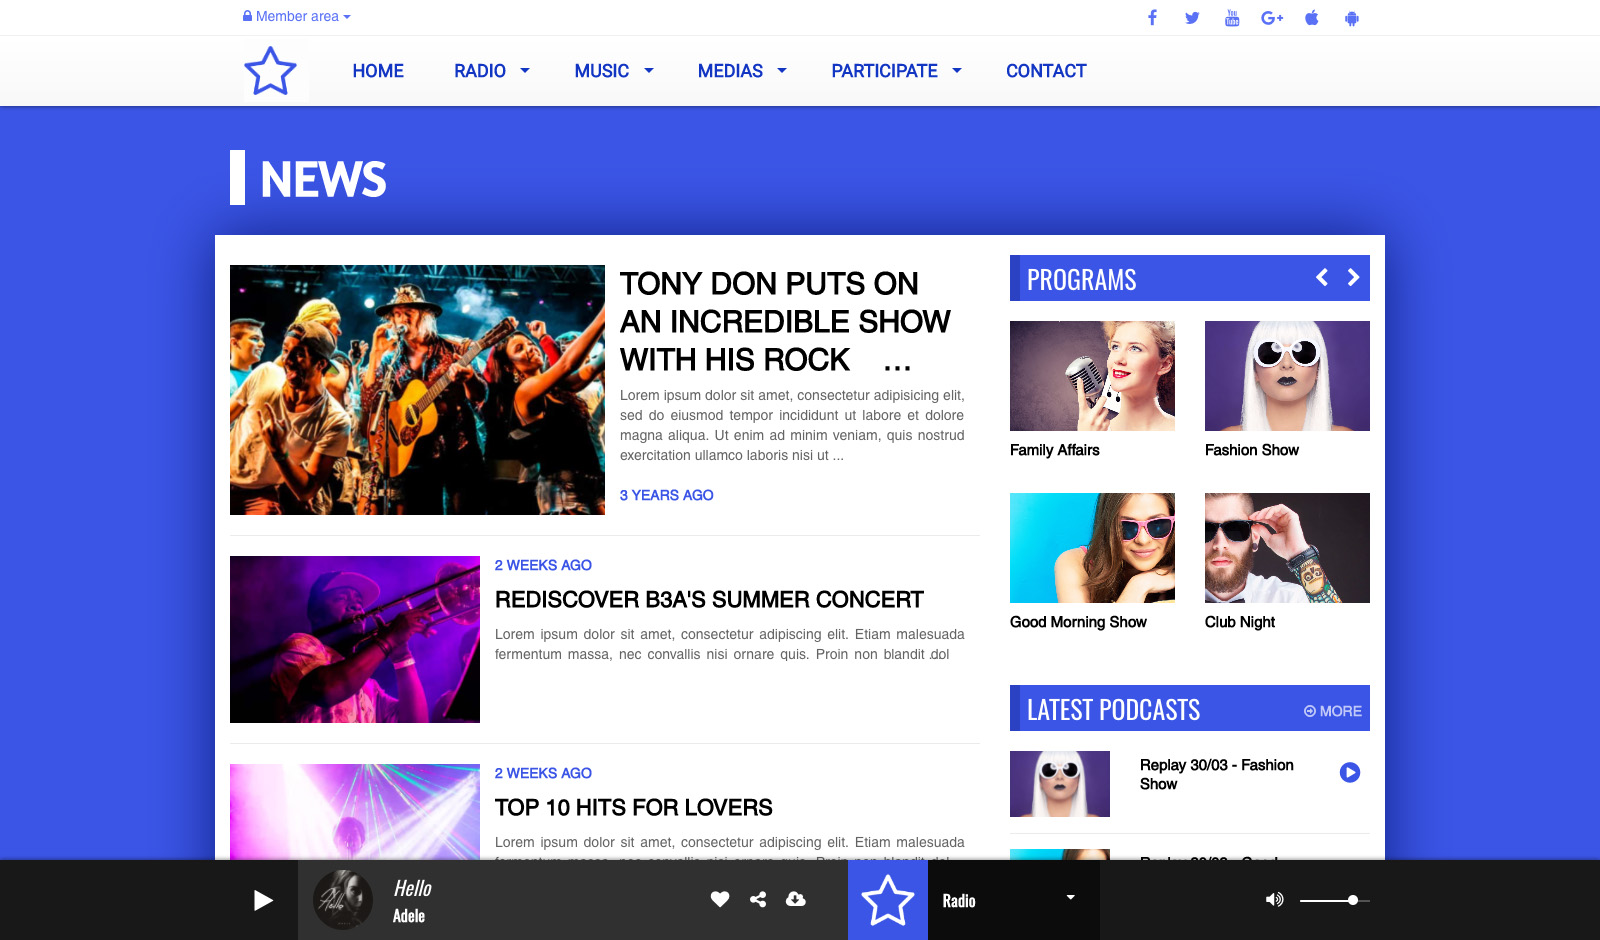The height and width of the screenshot is (940, 1600).
Task: Download the track with cloud icon
Action: [796, 899]
